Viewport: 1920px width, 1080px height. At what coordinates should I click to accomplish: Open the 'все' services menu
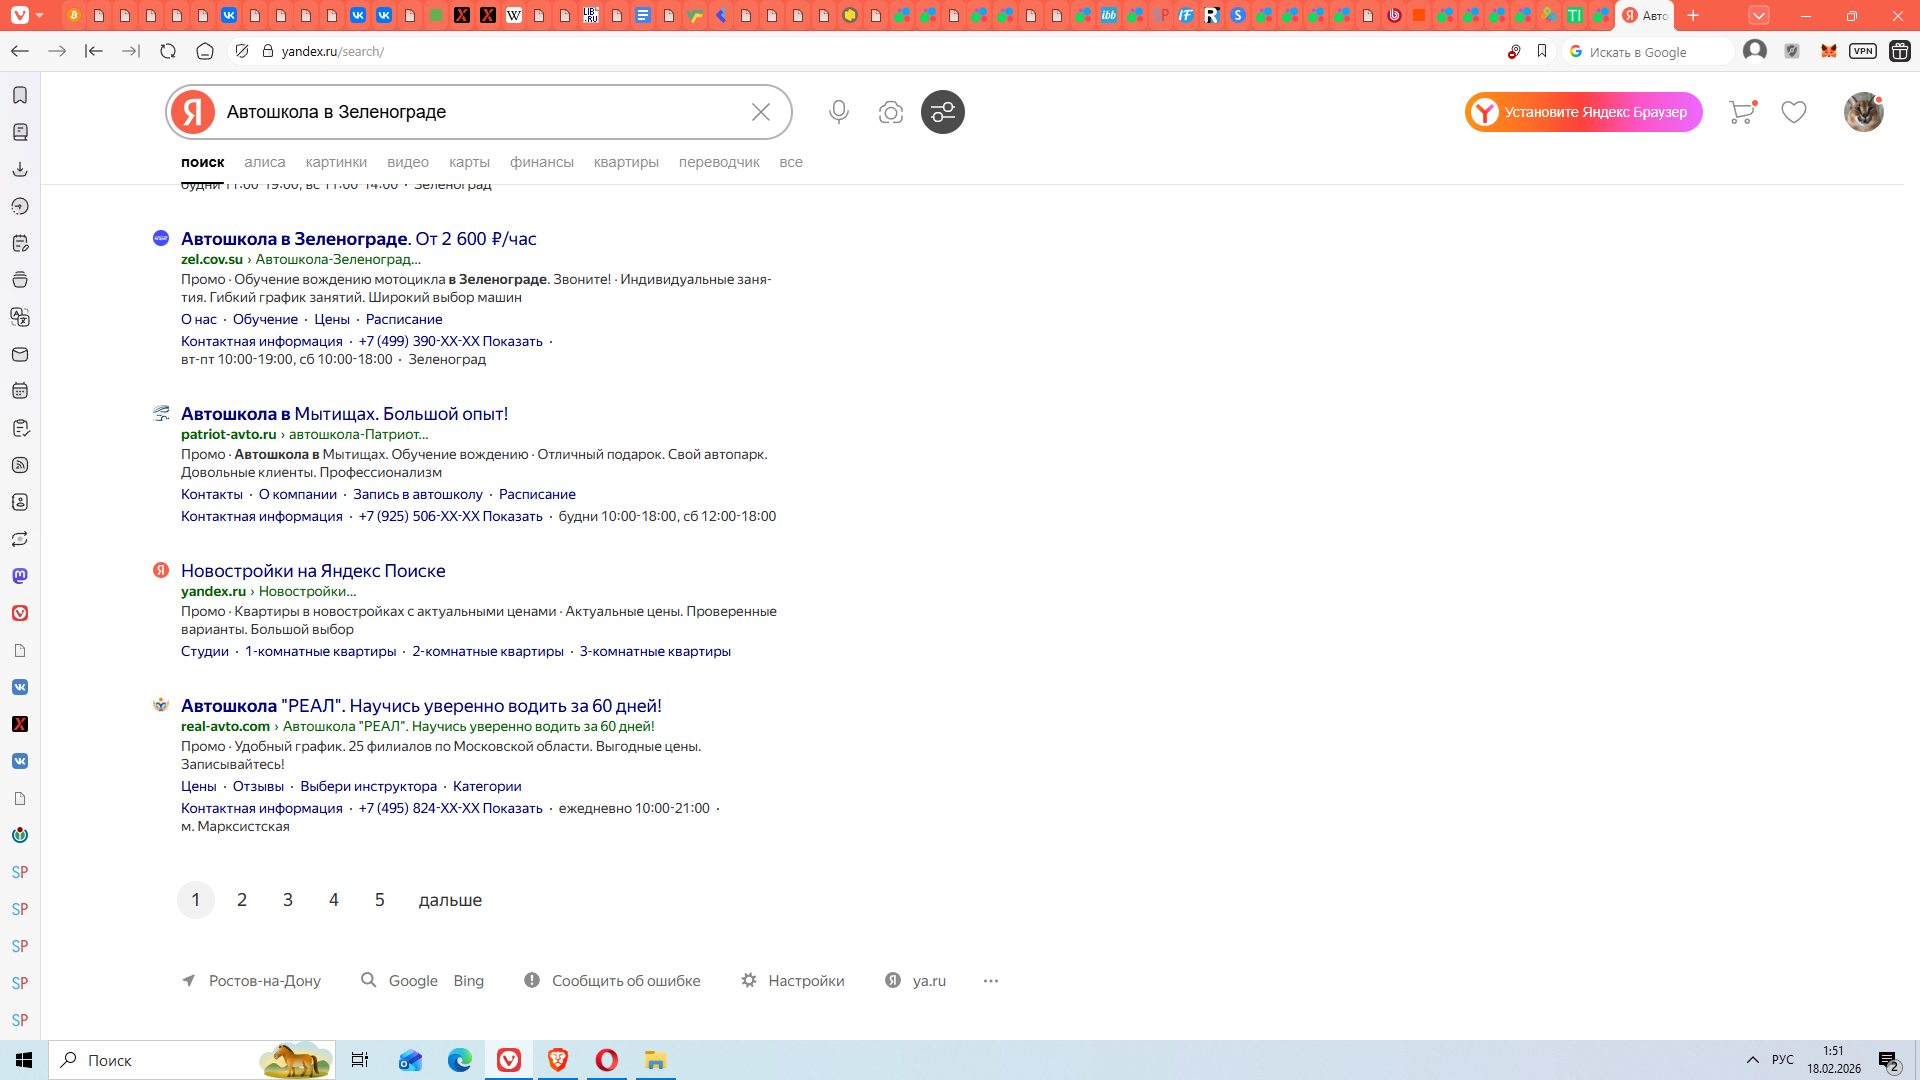coord(790,162)
